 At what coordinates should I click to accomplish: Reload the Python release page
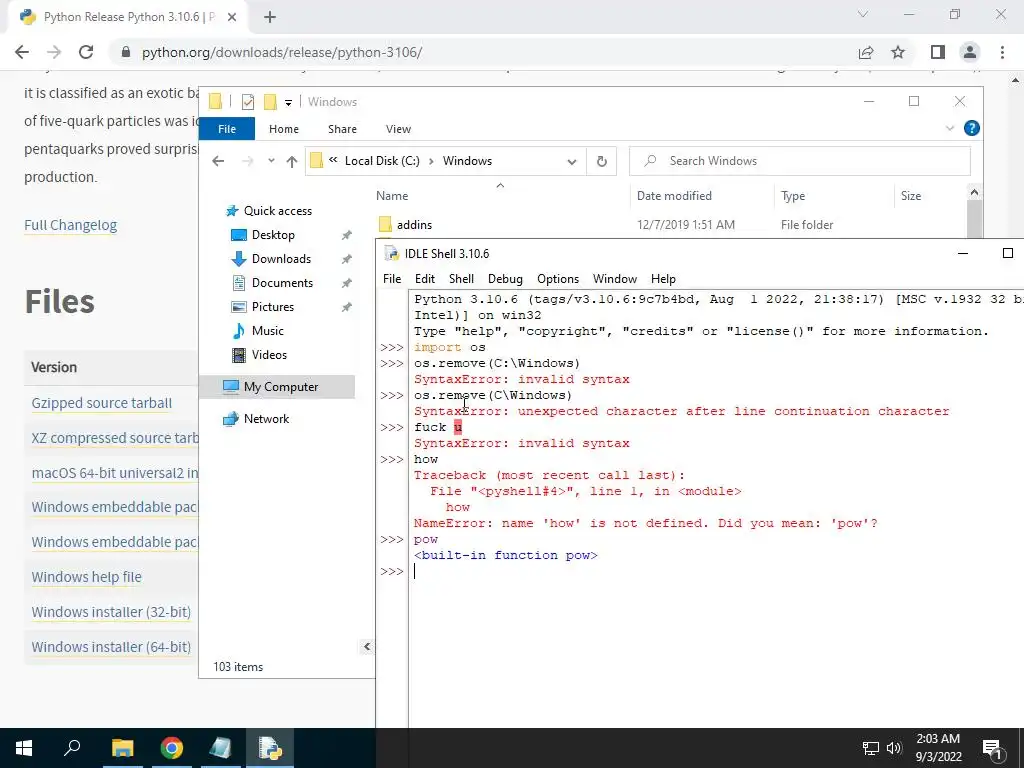(x=86, y=52)
